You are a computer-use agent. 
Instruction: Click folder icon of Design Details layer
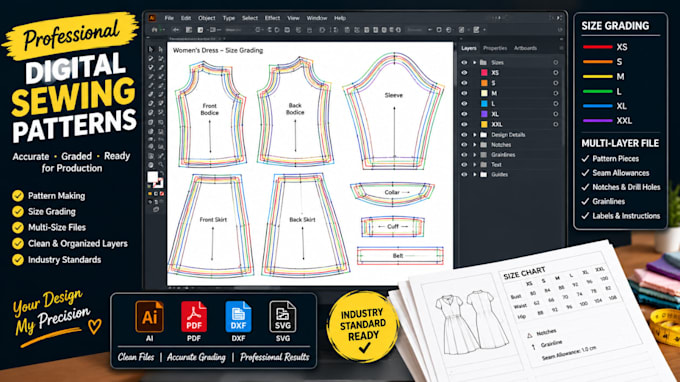pos(484,135)
